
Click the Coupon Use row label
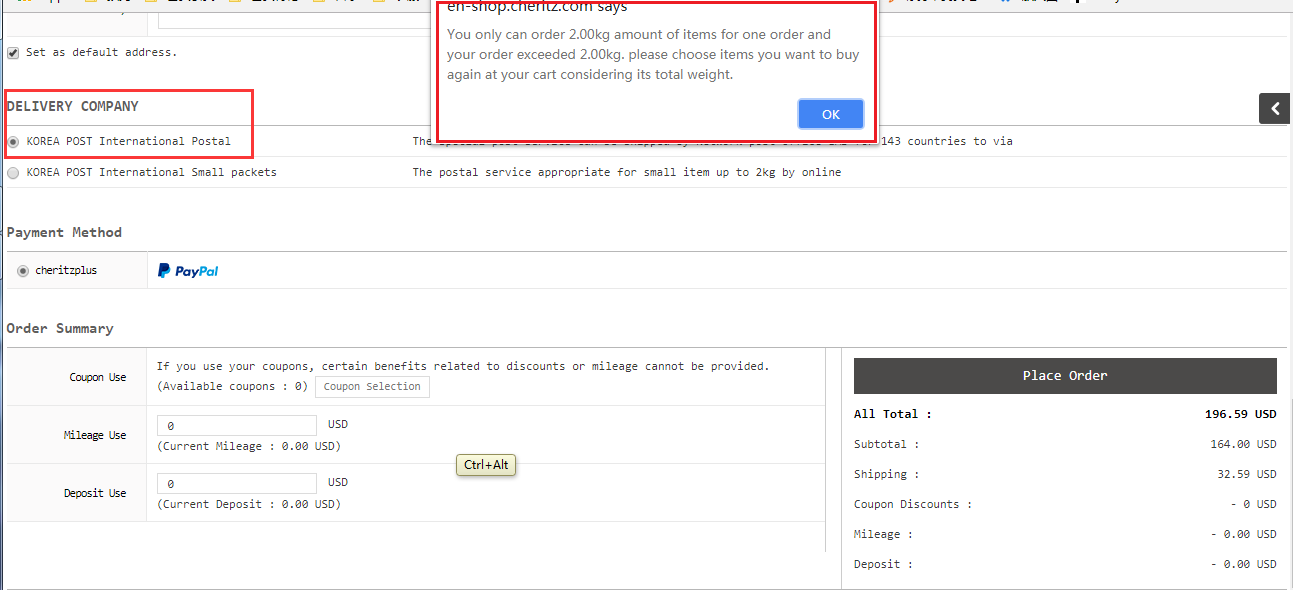[98, 378]
